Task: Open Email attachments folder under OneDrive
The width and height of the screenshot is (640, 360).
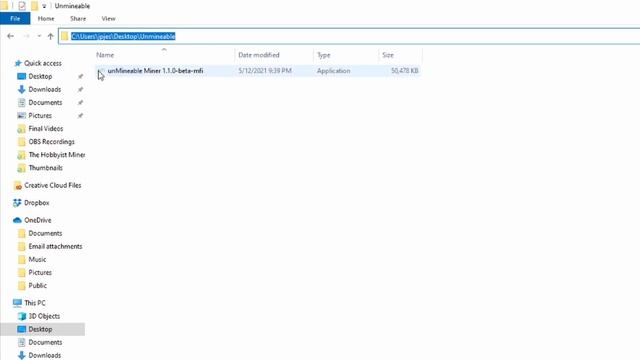Action: tap(55, 246)
